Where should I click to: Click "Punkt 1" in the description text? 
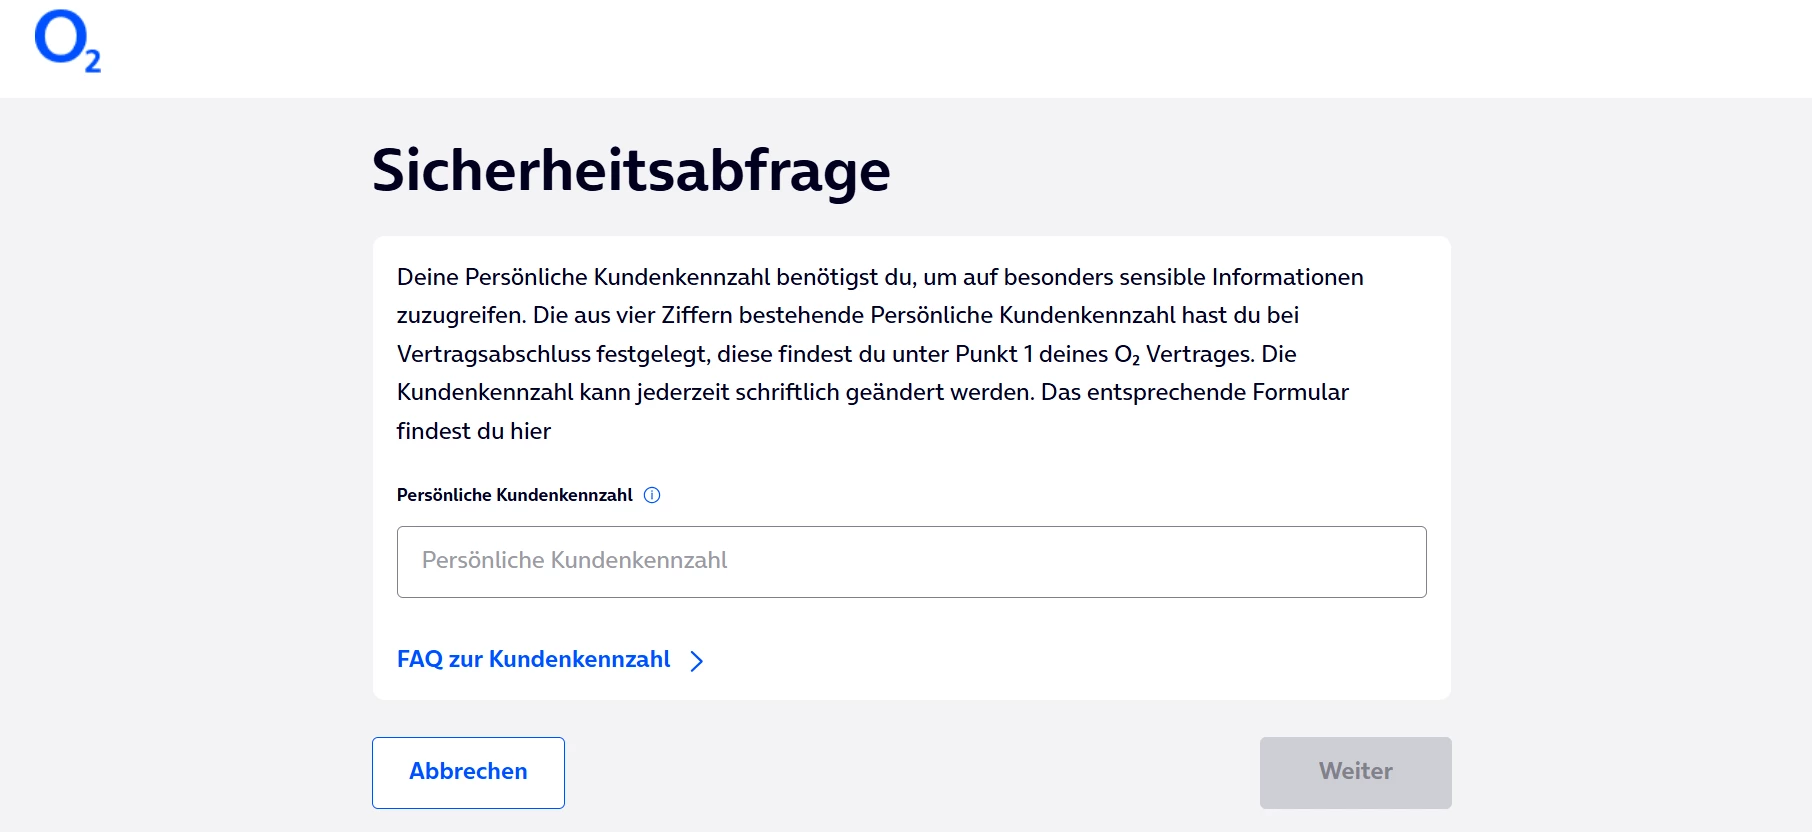coord(994,355)
